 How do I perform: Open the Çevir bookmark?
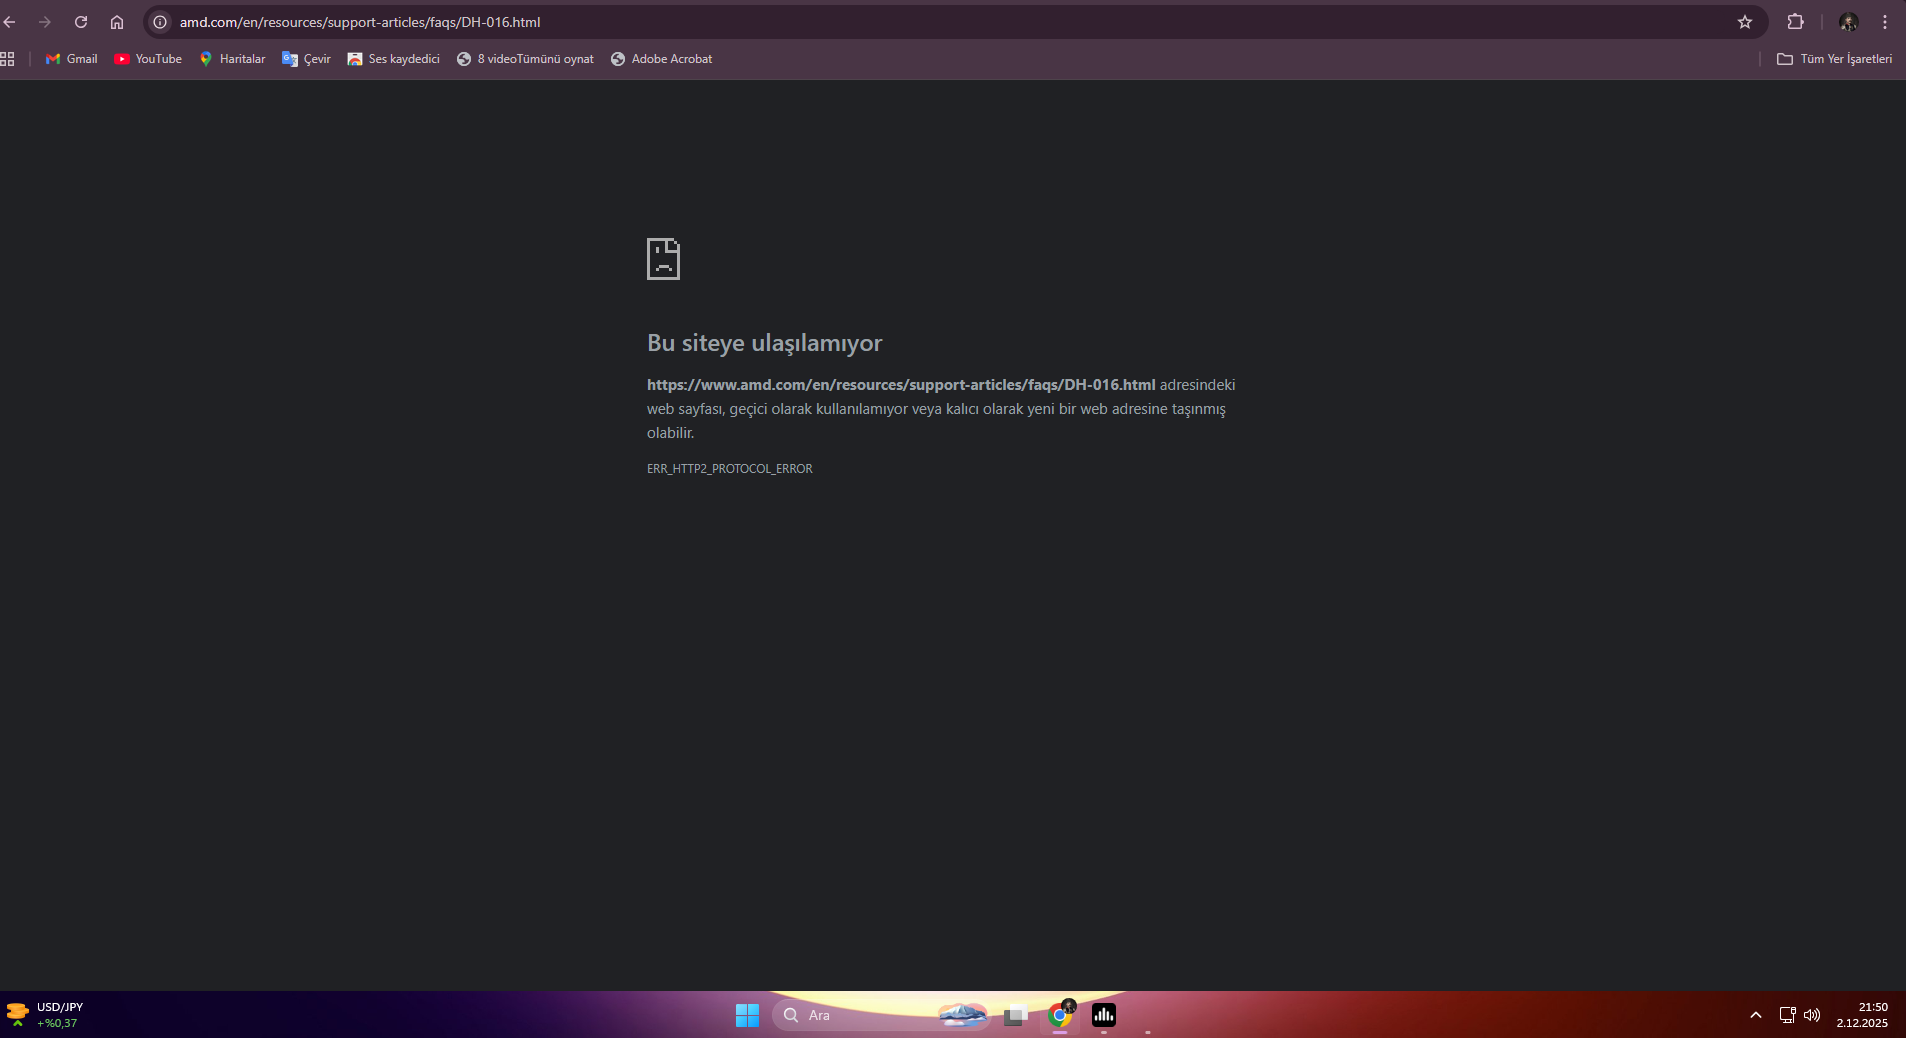[306, 59]
